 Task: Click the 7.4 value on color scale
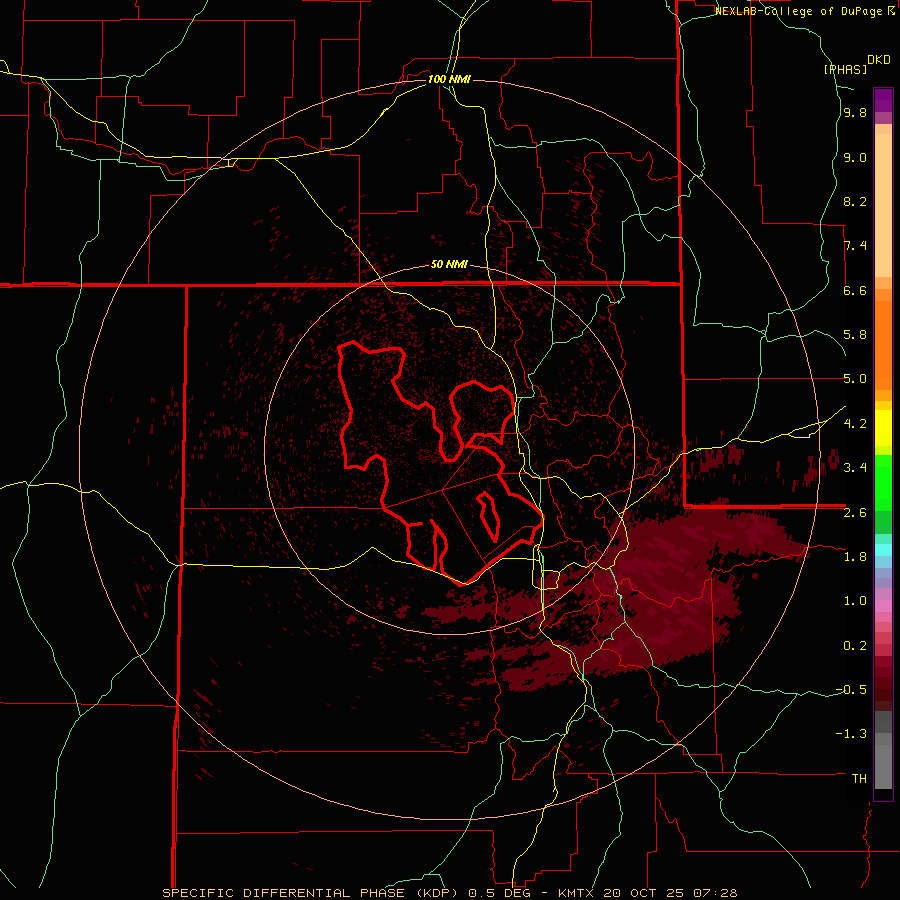[x=855, y=246]
